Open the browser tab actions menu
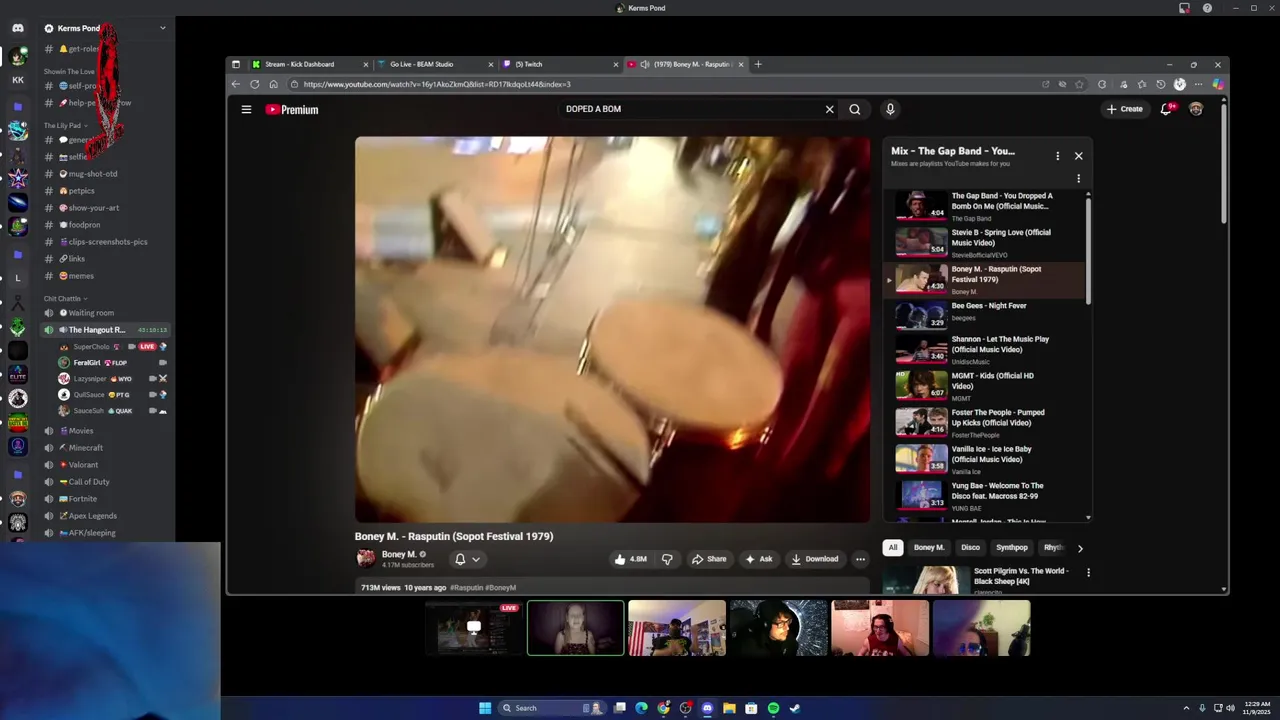This screenshot has height=720, width=1280. (236, 64)
